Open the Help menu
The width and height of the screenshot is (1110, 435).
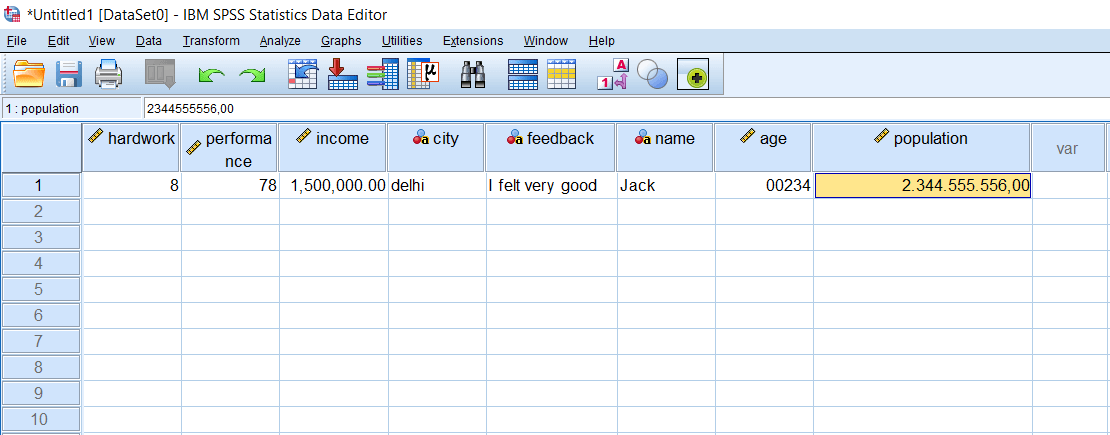click(x=602, y=41)
